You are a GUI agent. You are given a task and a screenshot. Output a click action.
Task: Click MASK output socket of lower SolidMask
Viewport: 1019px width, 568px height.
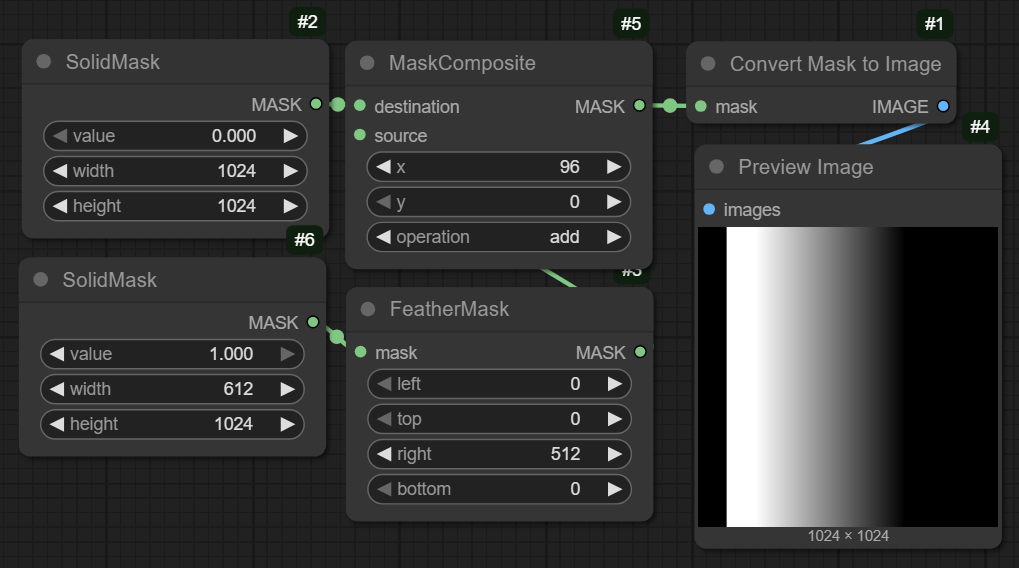(313, 322)
